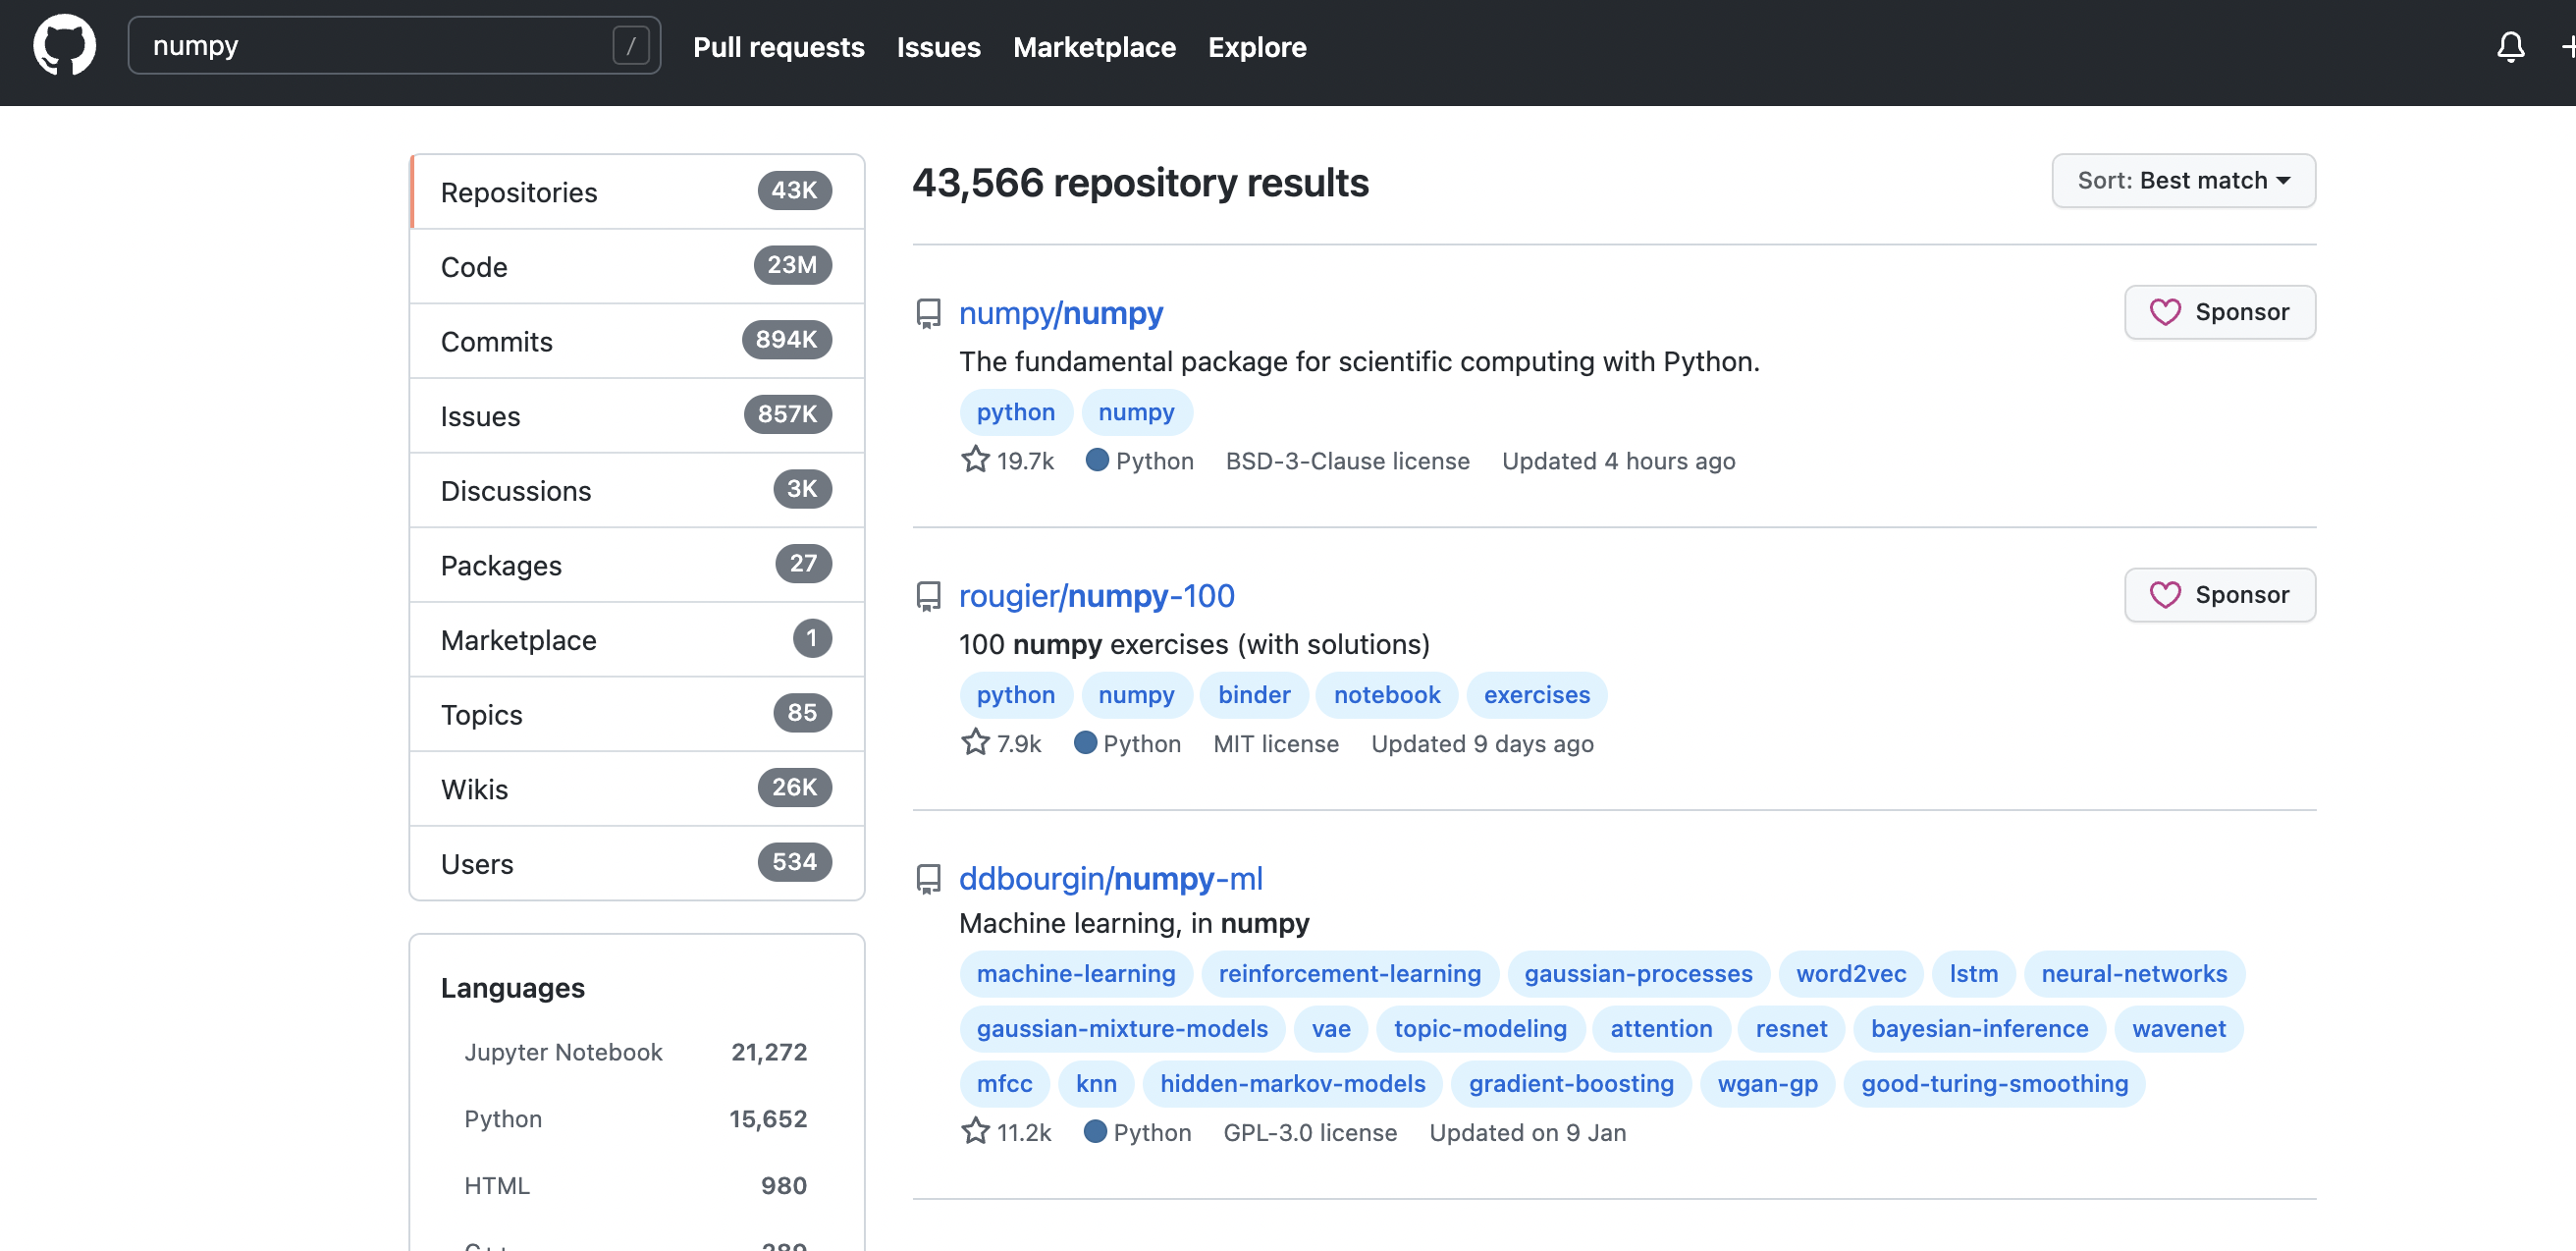Select Code results filter
This screenshot has height=1251, width=2576.
pyautogui.click(x=637, y=267)
